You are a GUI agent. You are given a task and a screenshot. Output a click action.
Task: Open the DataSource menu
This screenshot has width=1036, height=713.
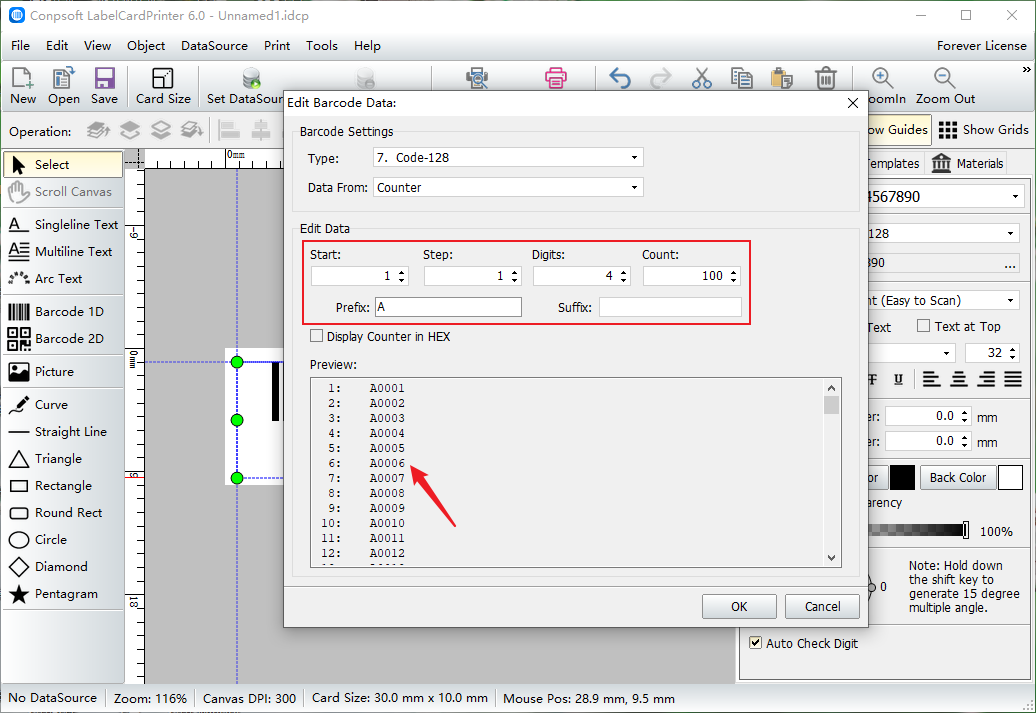point(214,46)
